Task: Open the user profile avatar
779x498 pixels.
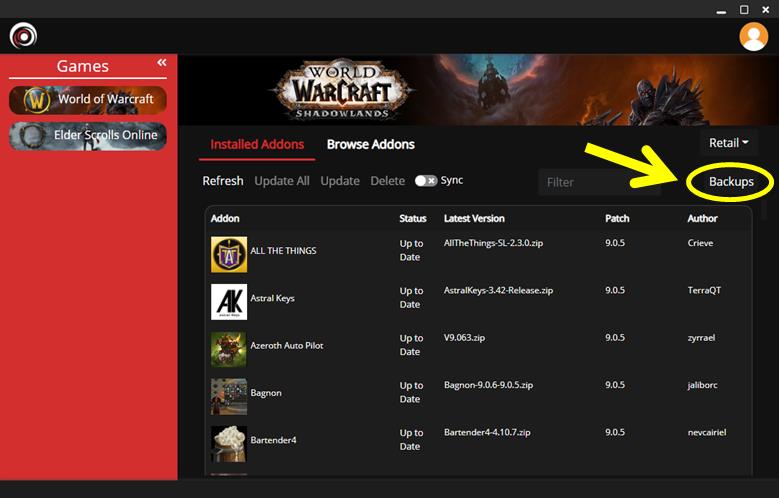Action: [754, 36]
